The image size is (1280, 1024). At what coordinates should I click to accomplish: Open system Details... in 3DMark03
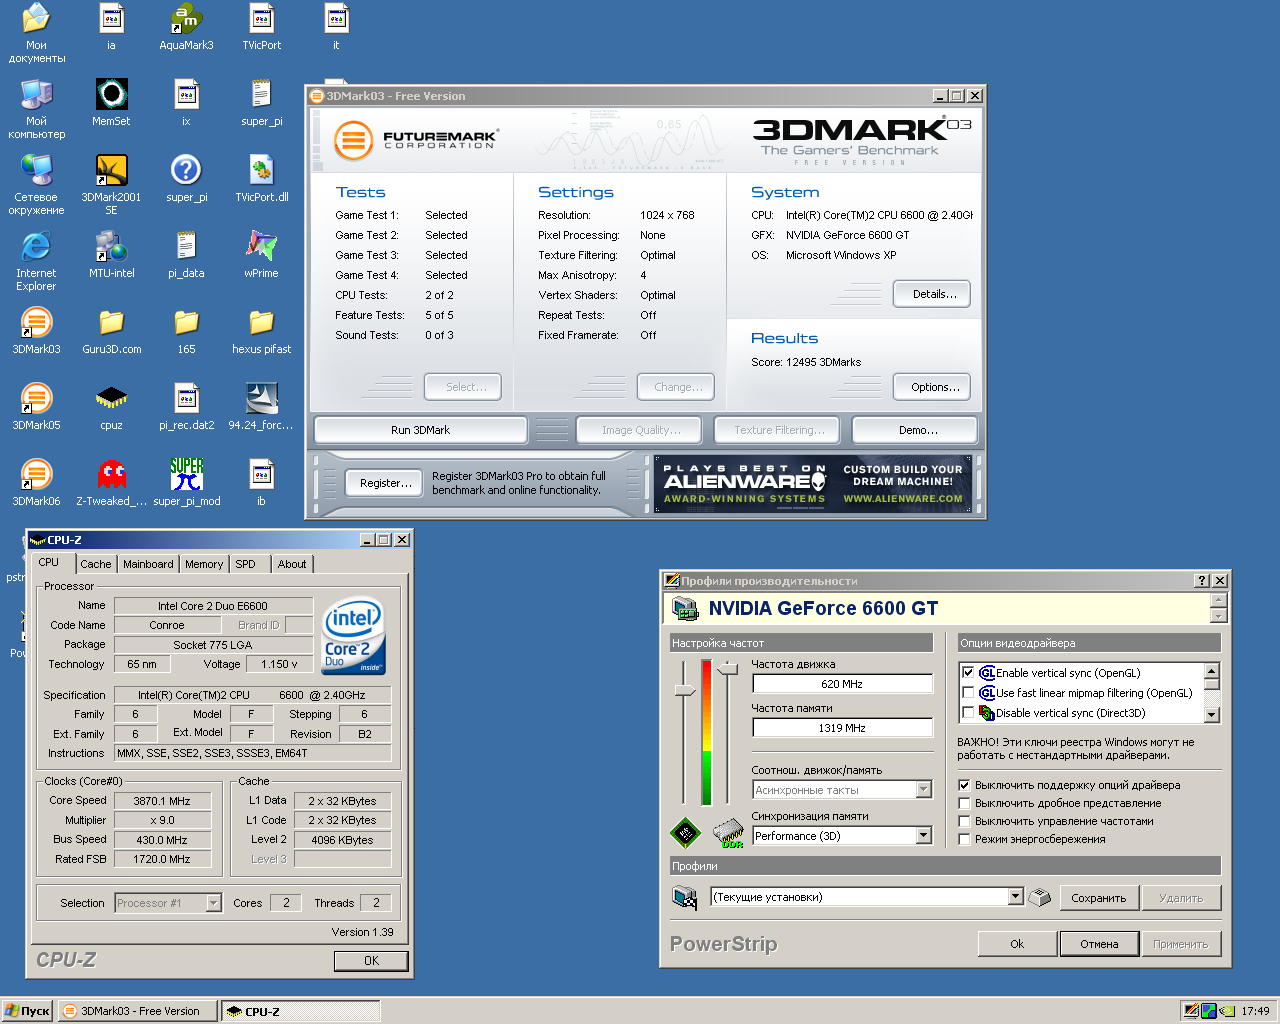click(x=932, y=294)
